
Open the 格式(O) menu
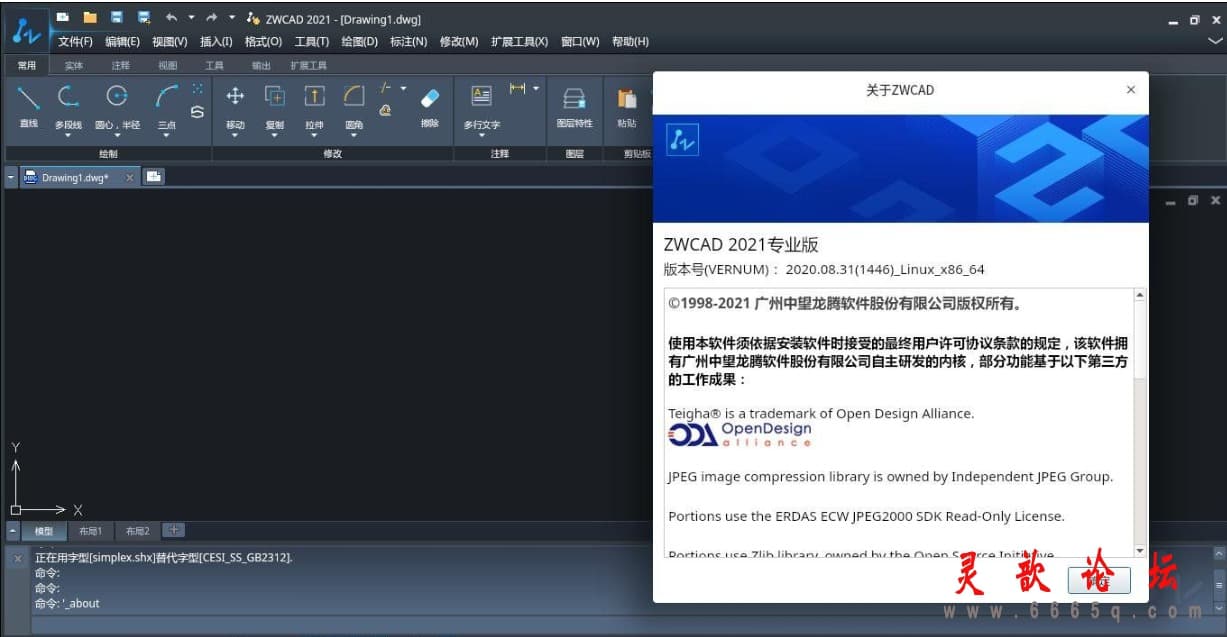coord(263,42)
